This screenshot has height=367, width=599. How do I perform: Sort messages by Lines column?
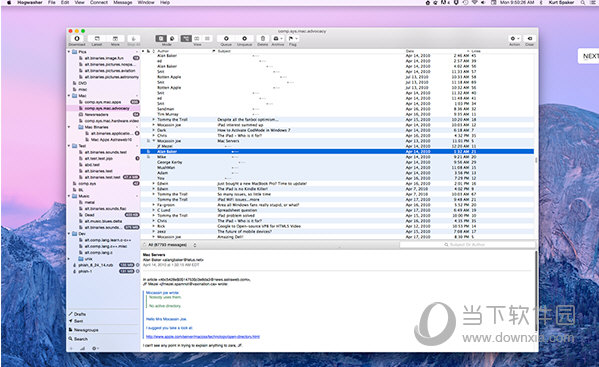pos(476,51)
